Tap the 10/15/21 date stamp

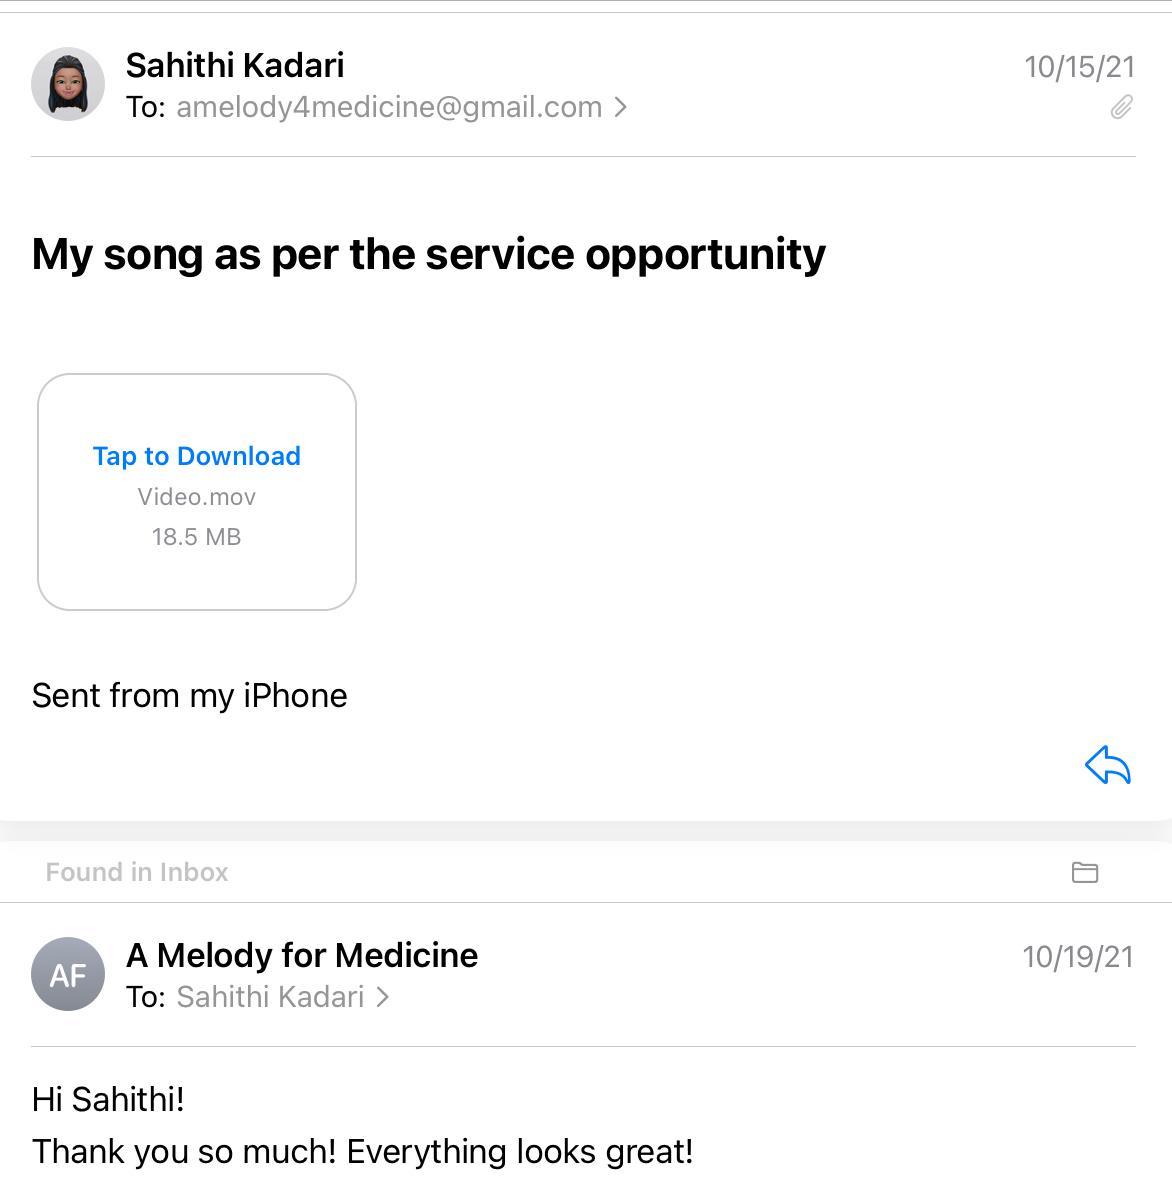tap(1079, 67)
